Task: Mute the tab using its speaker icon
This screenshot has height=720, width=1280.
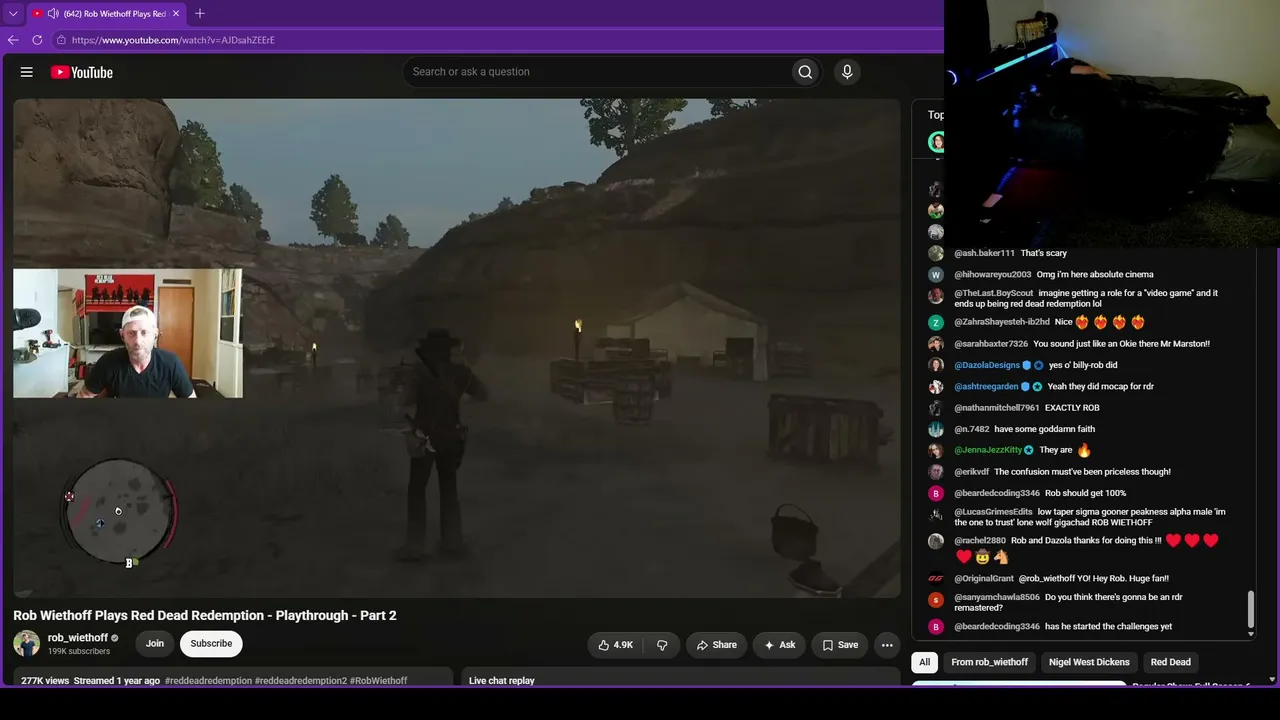Action: click(x=53, y=14)
